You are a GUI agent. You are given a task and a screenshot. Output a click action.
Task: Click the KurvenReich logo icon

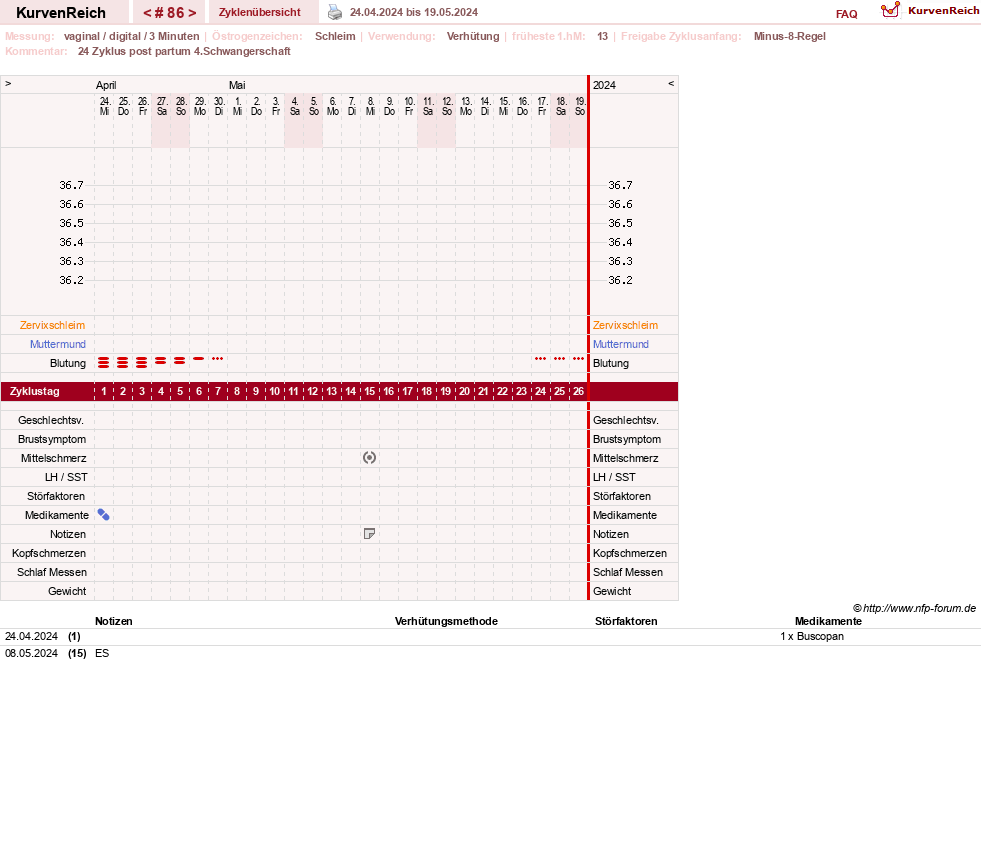890,10
